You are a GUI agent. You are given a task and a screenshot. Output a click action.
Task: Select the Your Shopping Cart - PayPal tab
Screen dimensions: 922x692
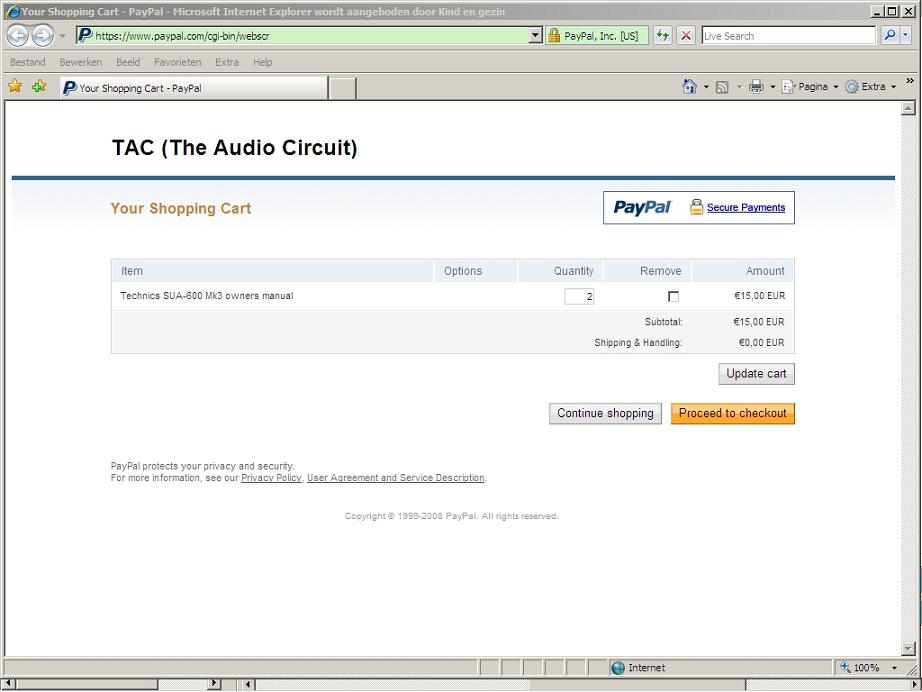(x=193, y=88)
